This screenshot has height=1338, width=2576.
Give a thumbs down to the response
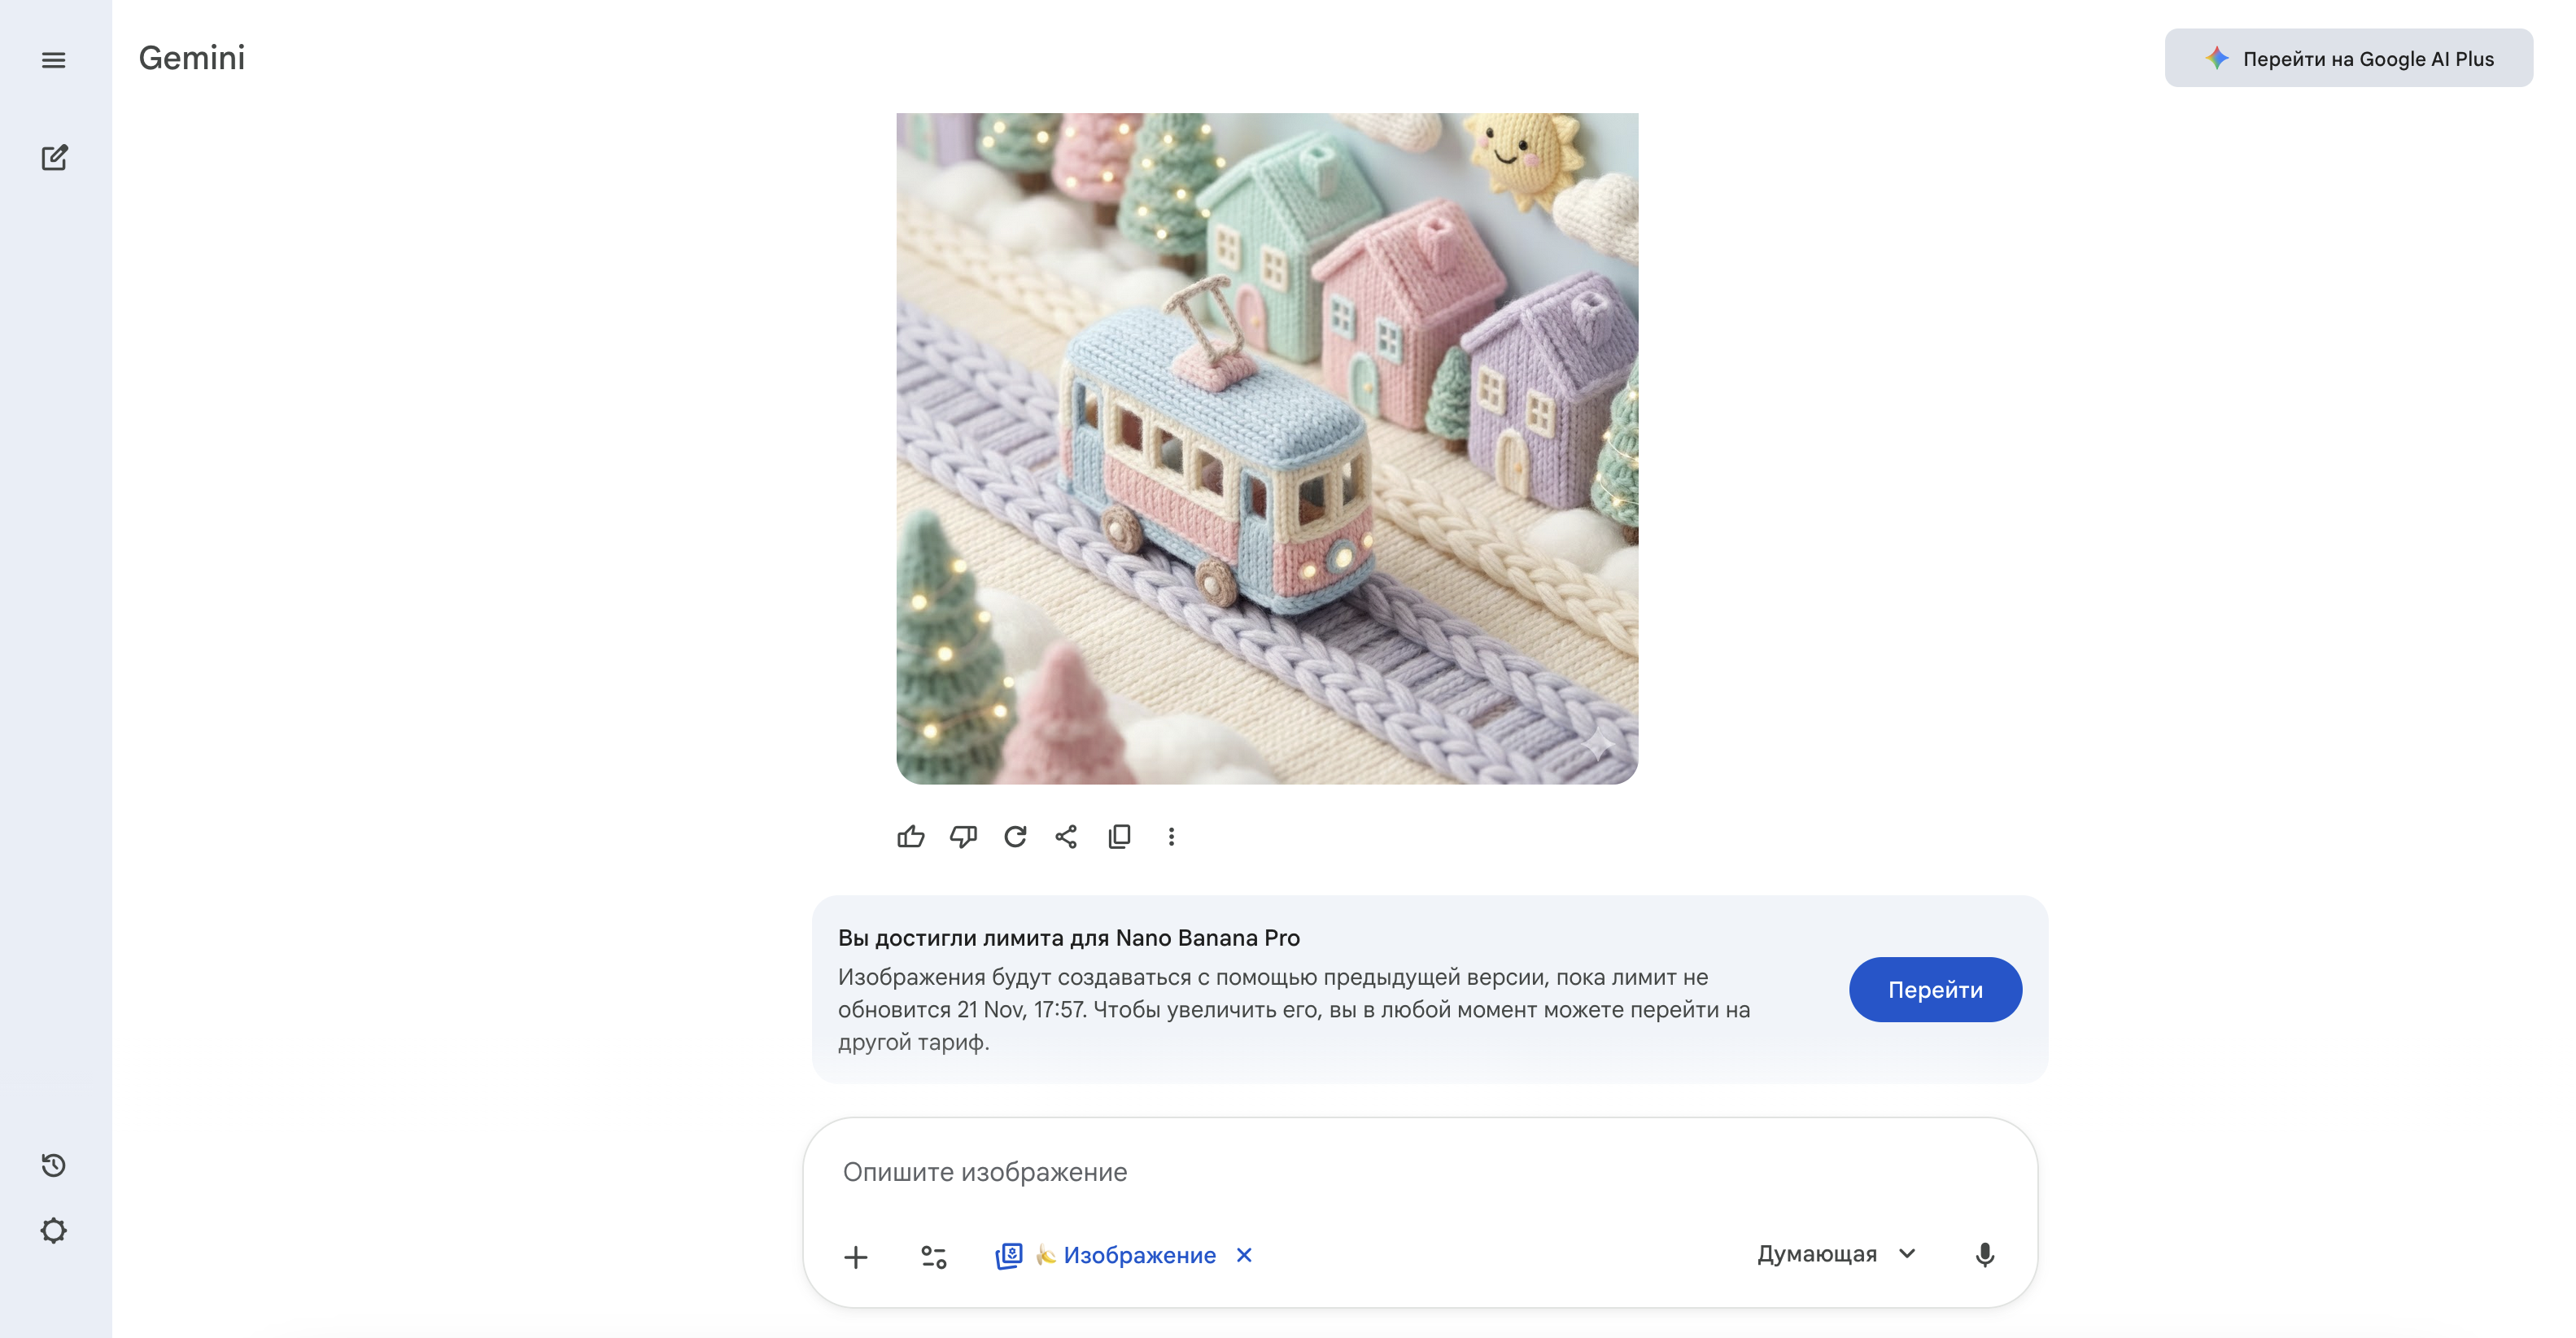coord(963,836)
